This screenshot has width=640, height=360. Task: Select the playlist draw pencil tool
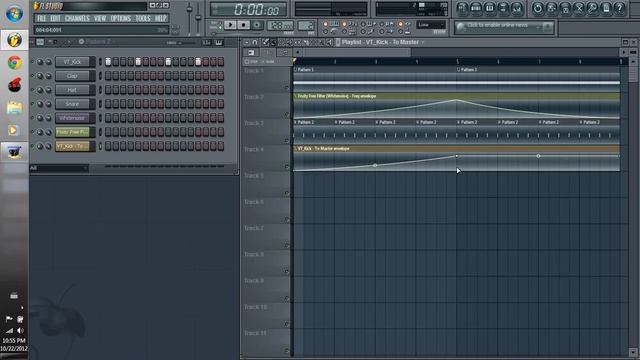[265, 42]
